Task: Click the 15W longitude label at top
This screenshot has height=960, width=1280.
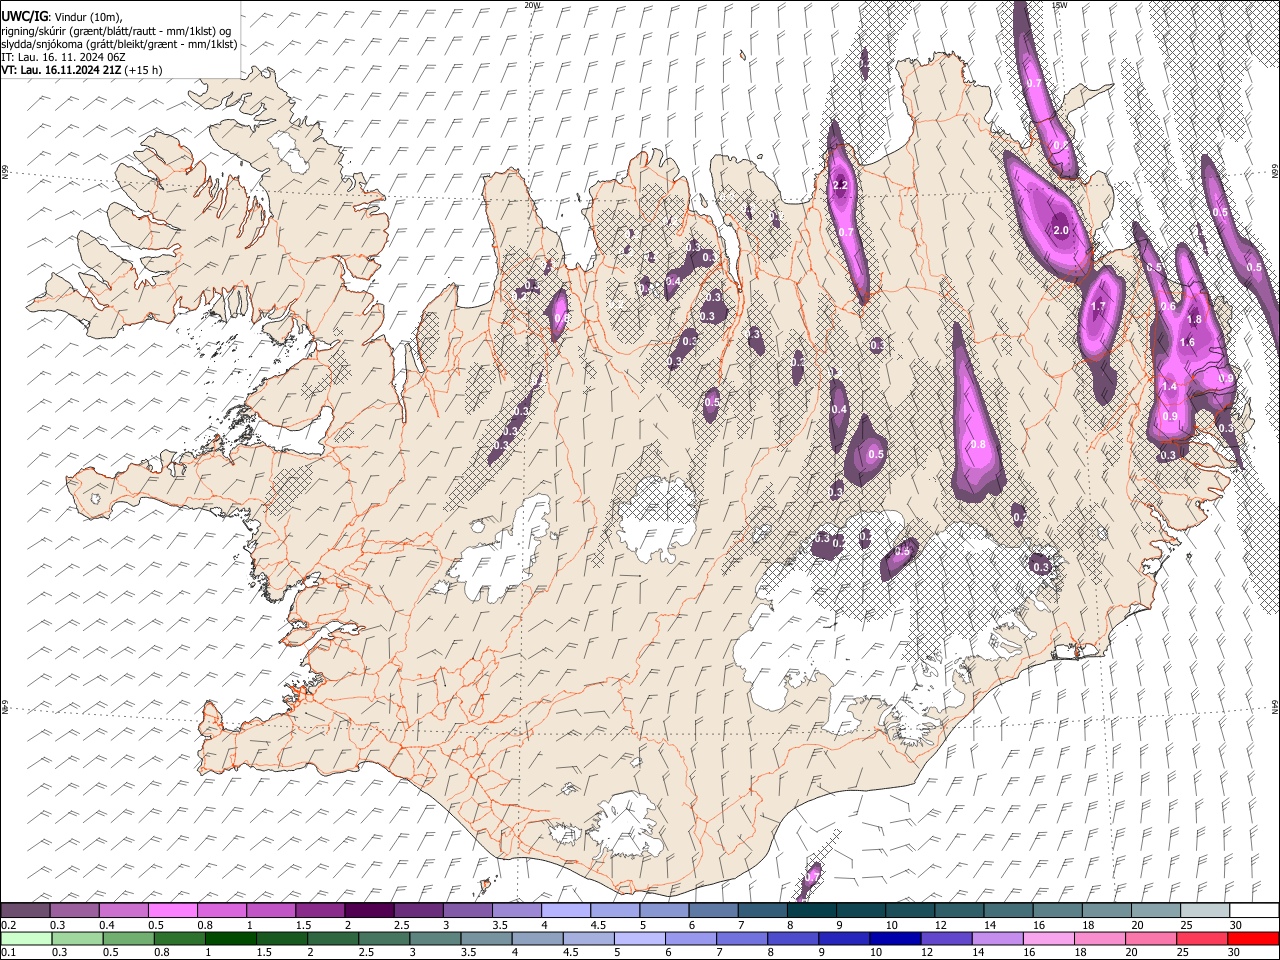Action: click(1059, 5)
